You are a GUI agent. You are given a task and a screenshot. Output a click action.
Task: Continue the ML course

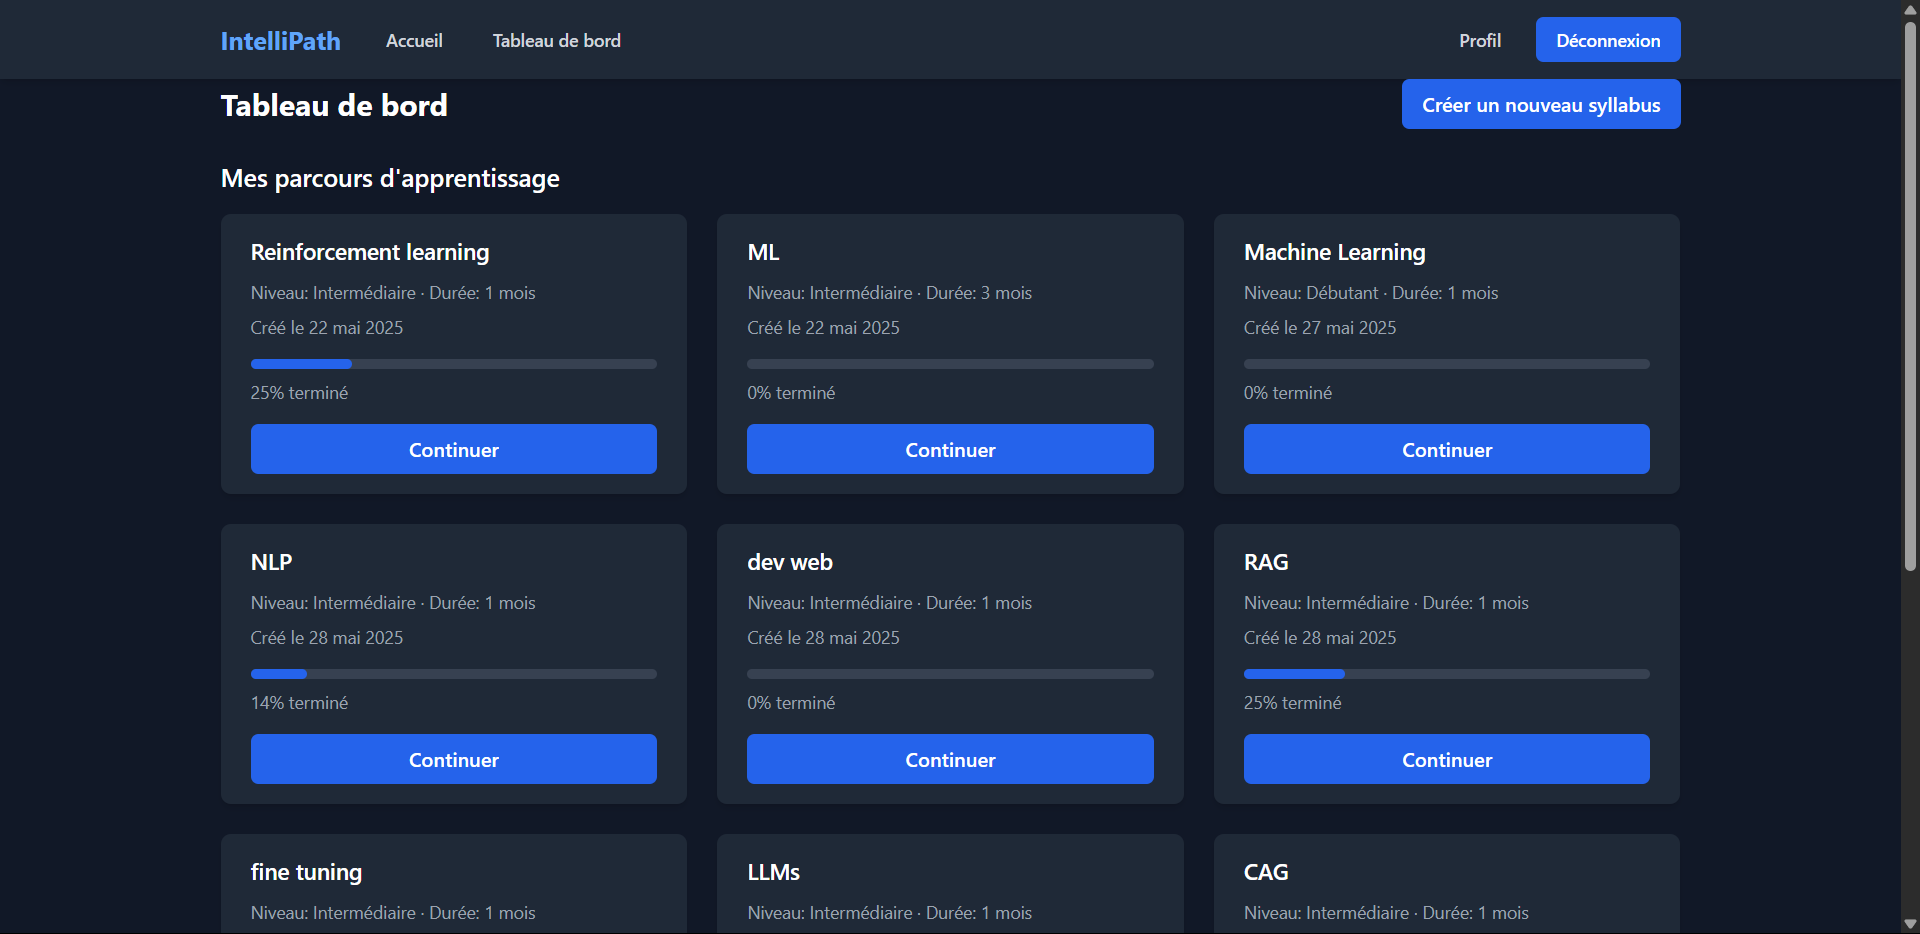tap(950, 450)
